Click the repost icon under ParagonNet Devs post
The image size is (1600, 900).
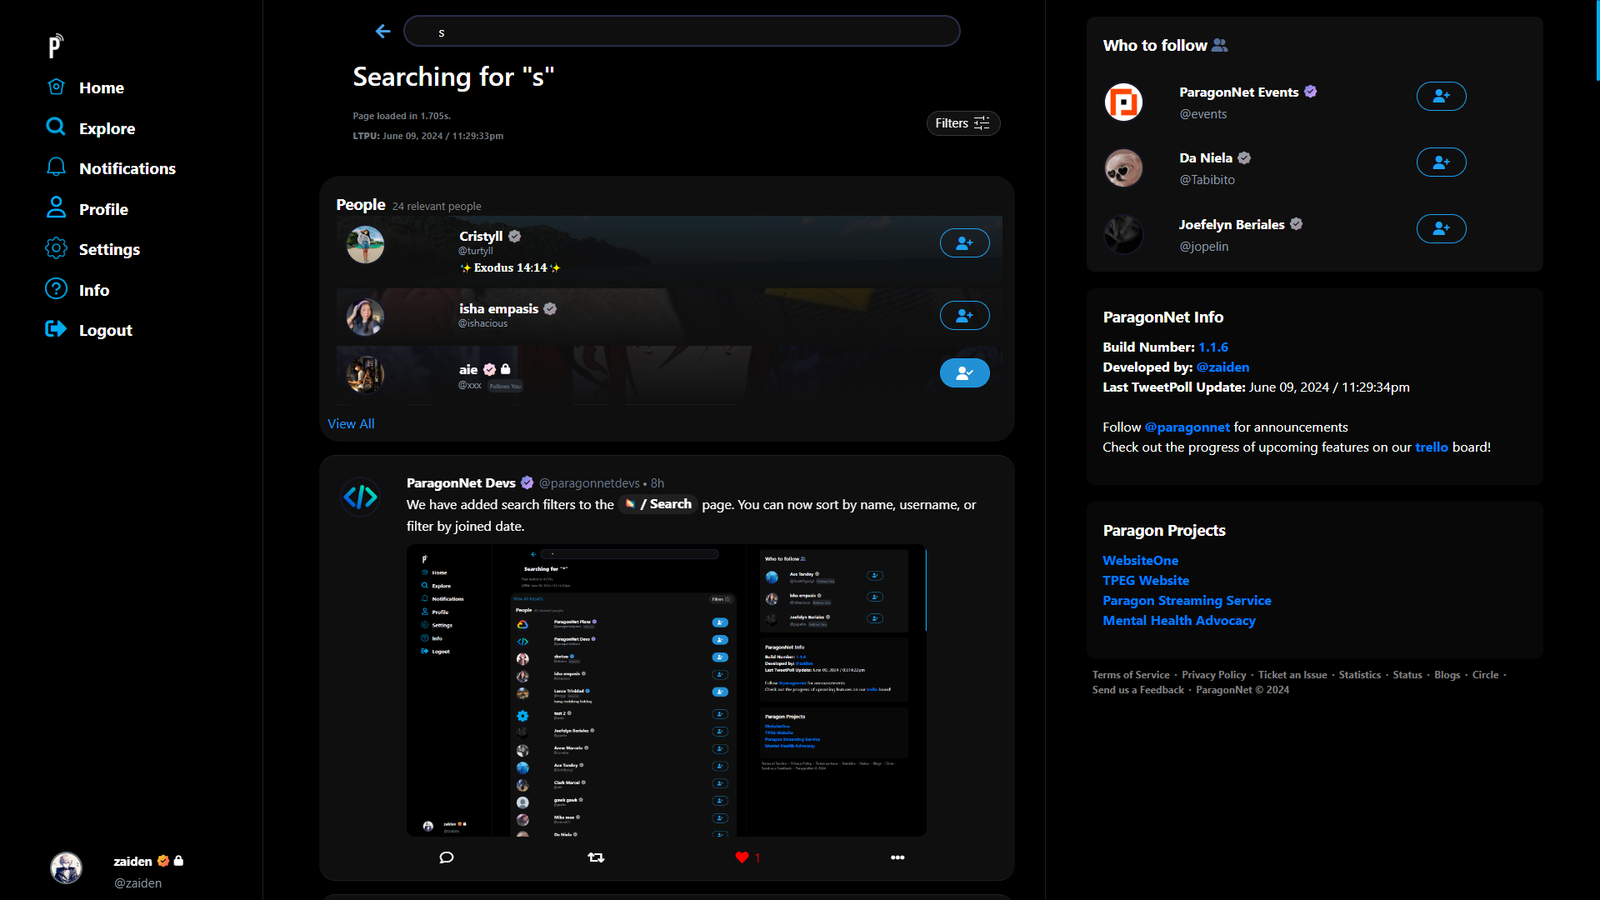pyautogui.click(x=596, y=857)
